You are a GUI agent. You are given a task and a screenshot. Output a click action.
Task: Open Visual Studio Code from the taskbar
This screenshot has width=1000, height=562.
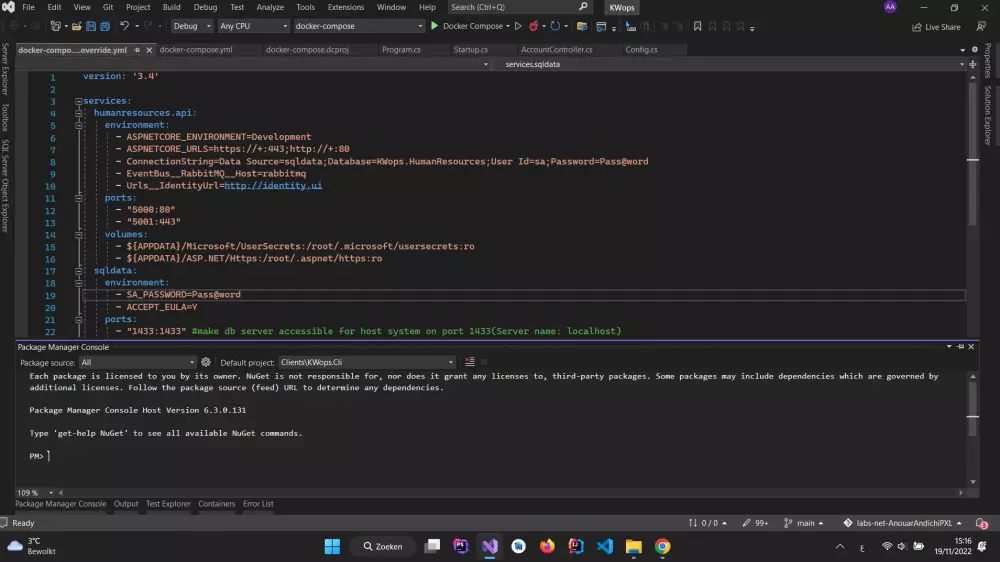(604, 546)
